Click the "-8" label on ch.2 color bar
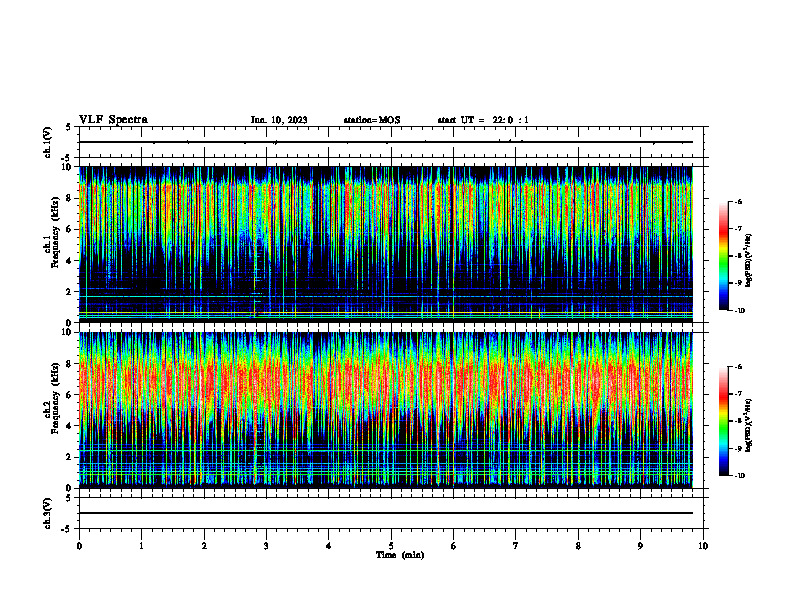 coord(738,421)
